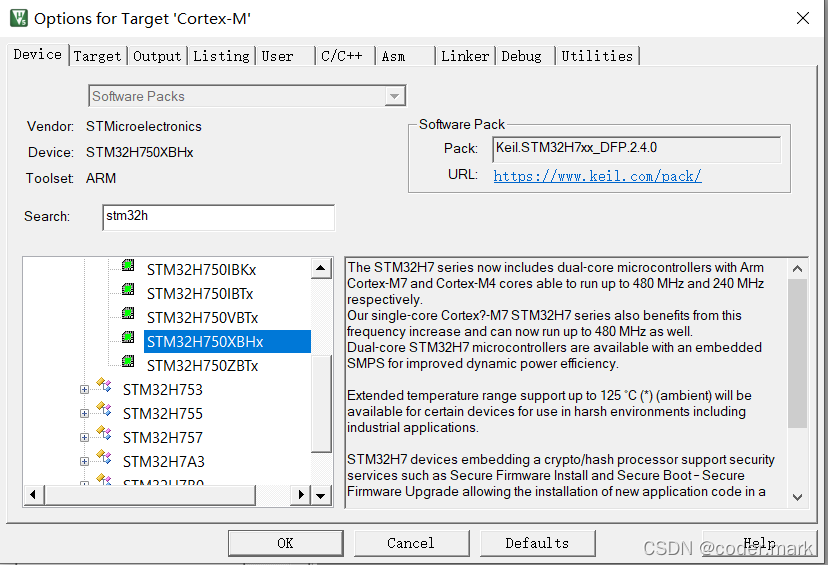Screen dimensions: 828x565
Task: Click the chip icon beside STM32H750IBTx
Action: [x=128, y=289]
